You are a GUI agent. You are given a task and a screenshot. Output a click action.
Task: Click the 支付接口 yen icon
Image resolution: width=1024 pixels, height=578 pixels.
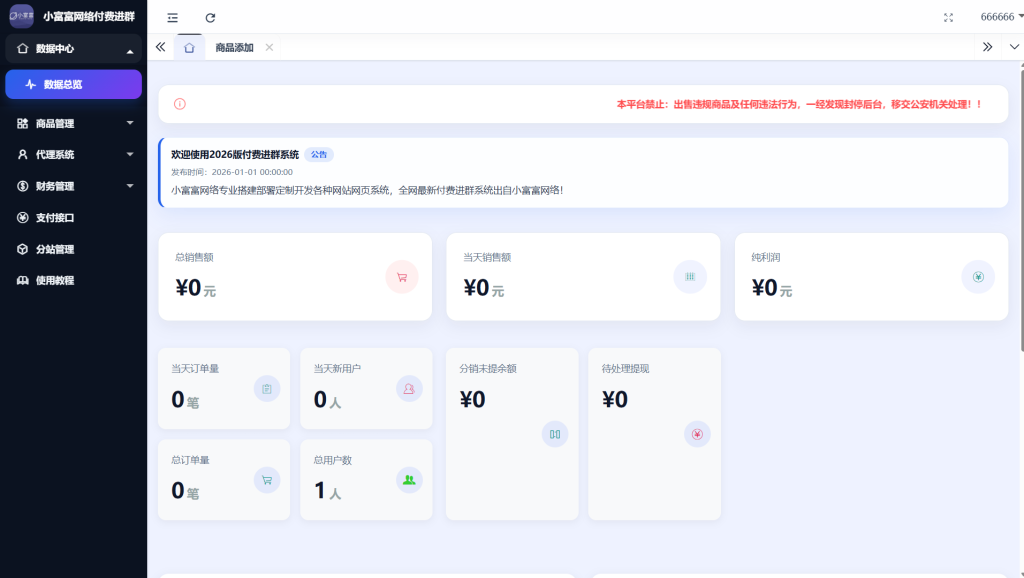pos(23,217)
